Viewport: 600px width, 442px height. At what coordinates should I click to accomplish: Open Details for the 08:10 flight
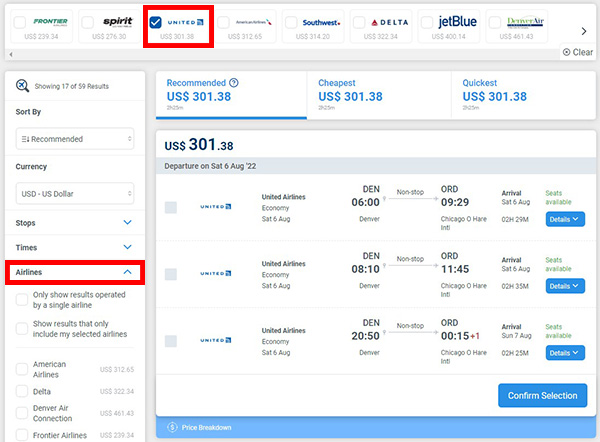coord(565,286)
